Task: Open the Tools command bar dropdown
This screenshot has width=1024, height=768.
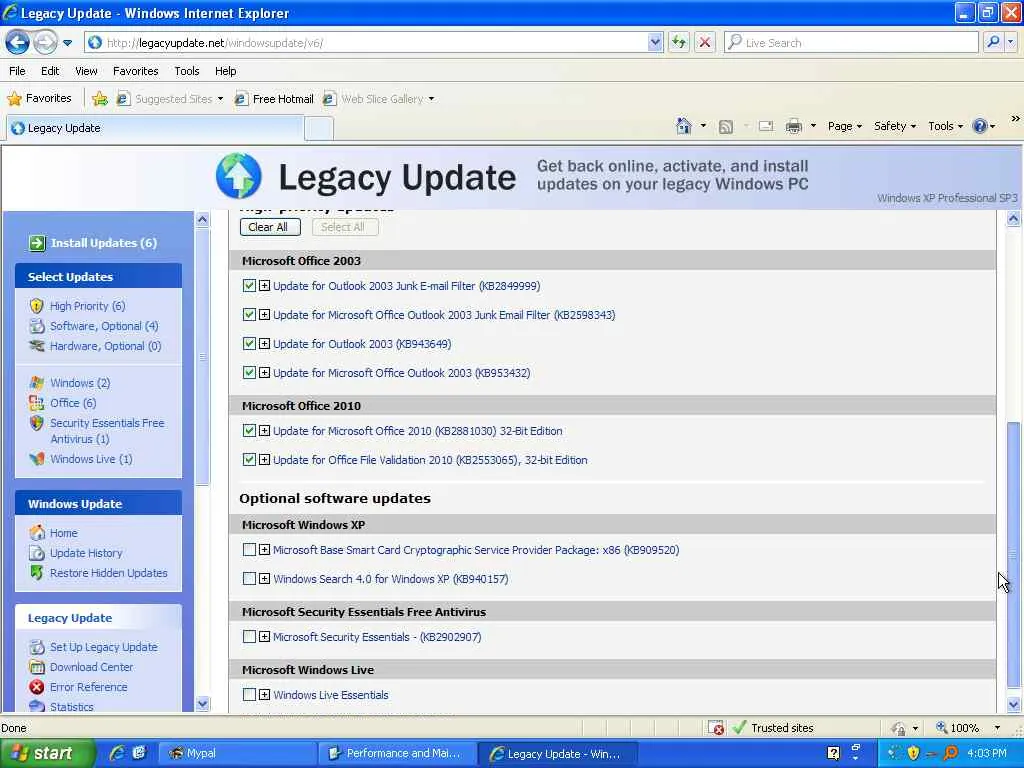Action: point(945,126)
